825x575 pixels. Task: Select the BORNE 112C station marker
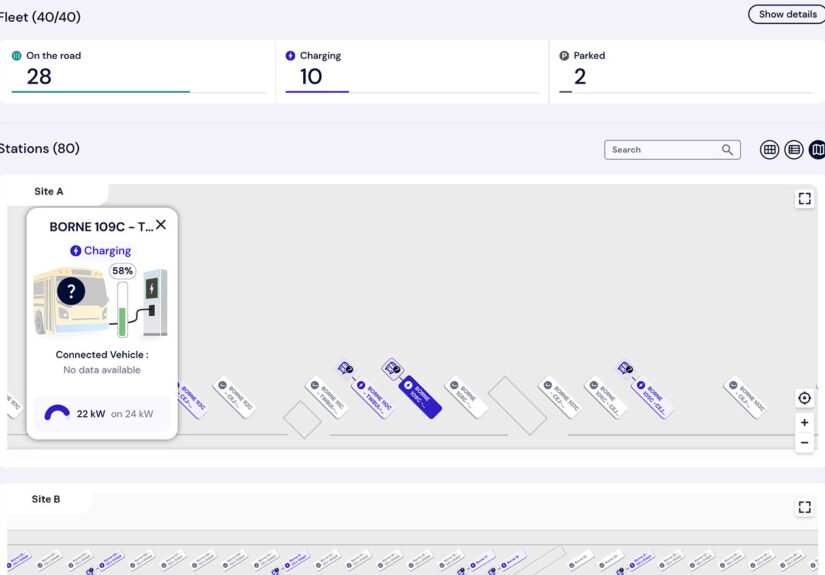tap(234, 397)
